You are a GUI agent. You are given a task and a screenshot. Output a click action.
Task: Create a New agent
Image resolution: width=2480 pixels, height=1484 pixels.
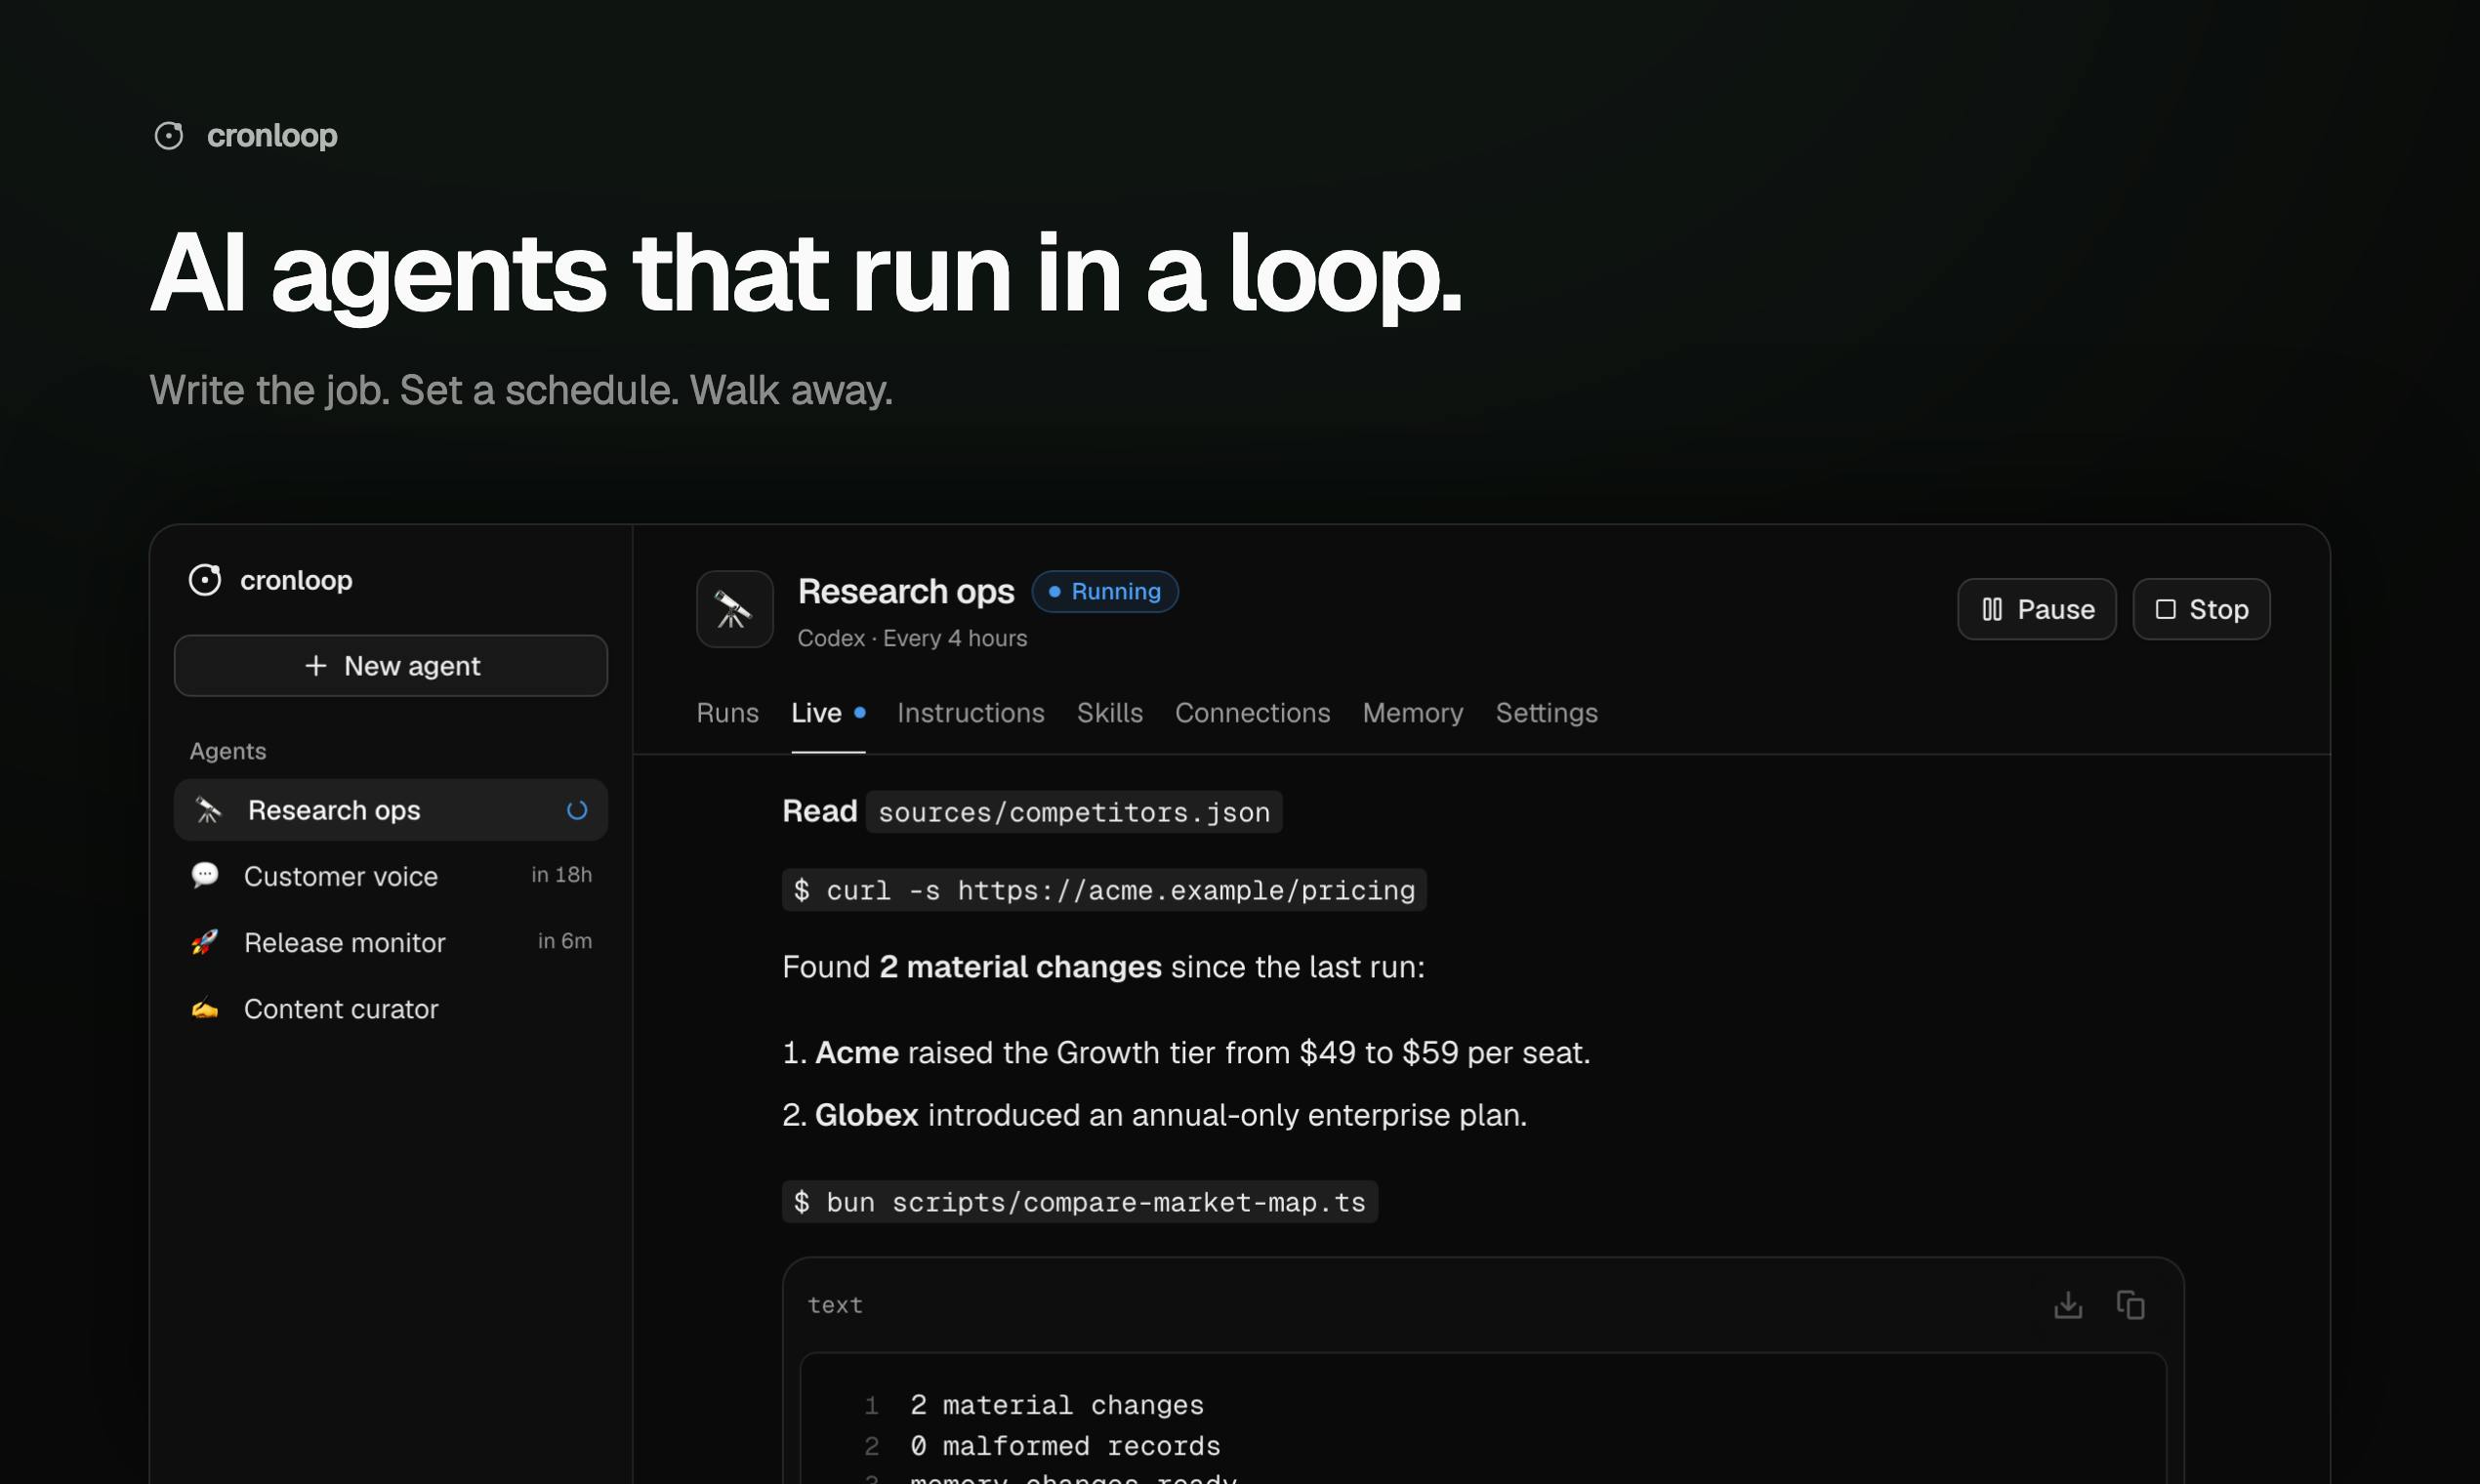pyautogui.click(x=391, y=666)
